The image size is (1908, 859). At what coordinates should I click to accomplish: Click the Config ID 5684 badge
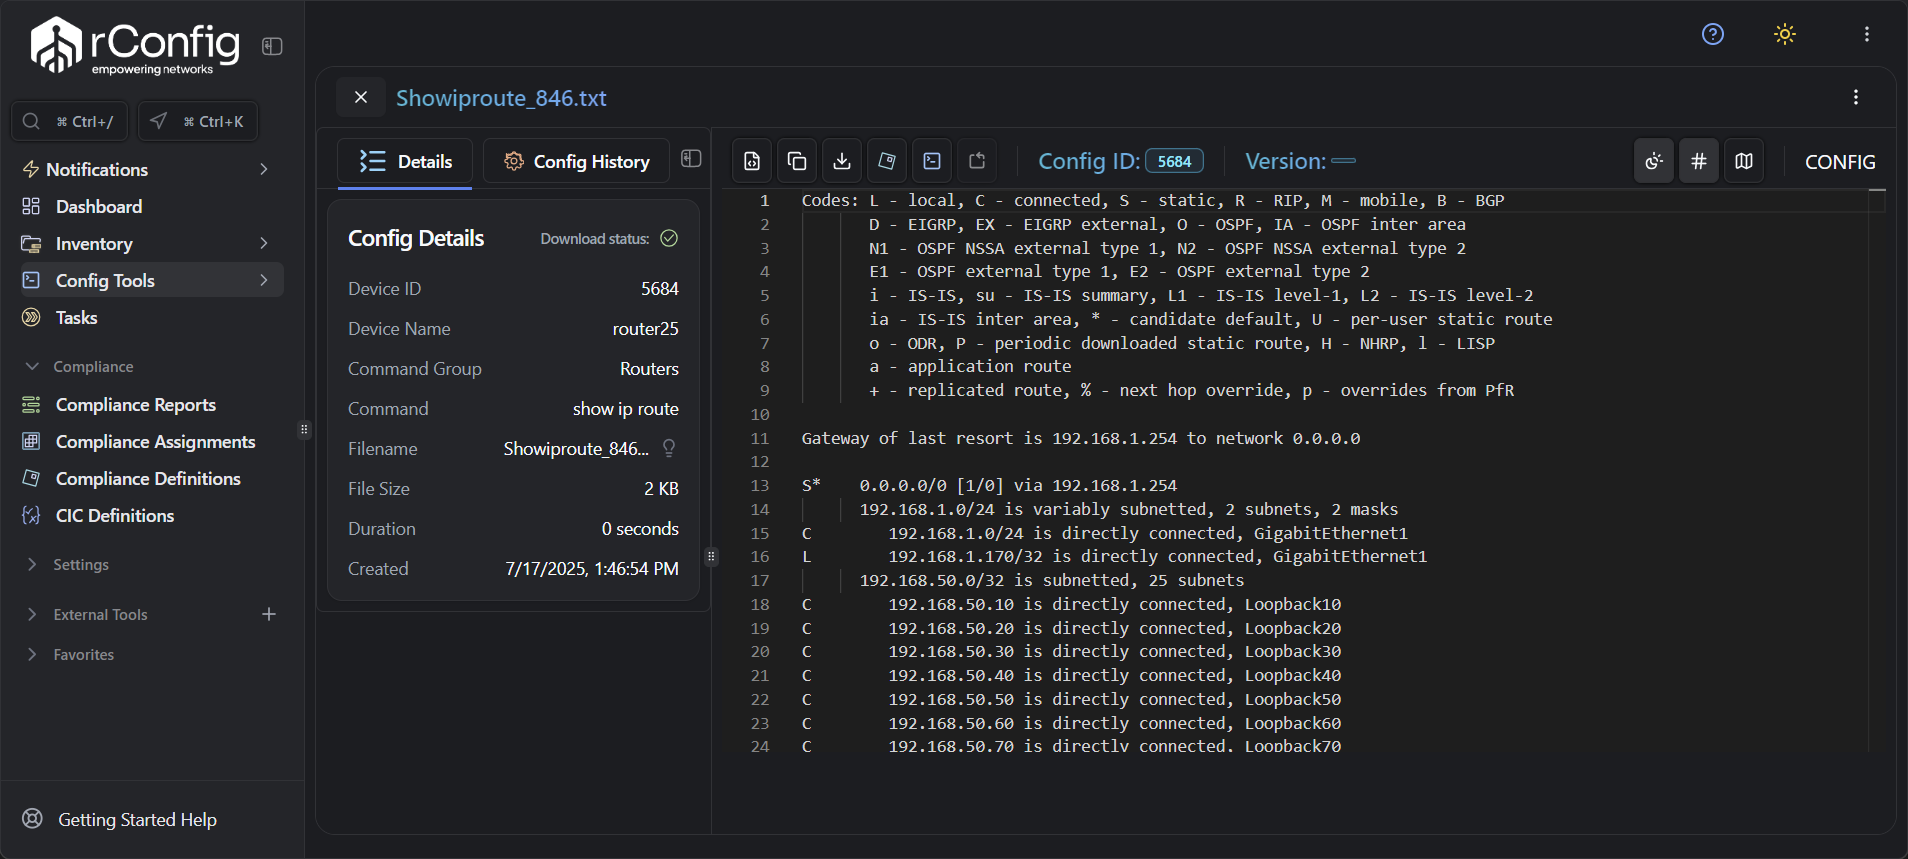coord(1174,161)
